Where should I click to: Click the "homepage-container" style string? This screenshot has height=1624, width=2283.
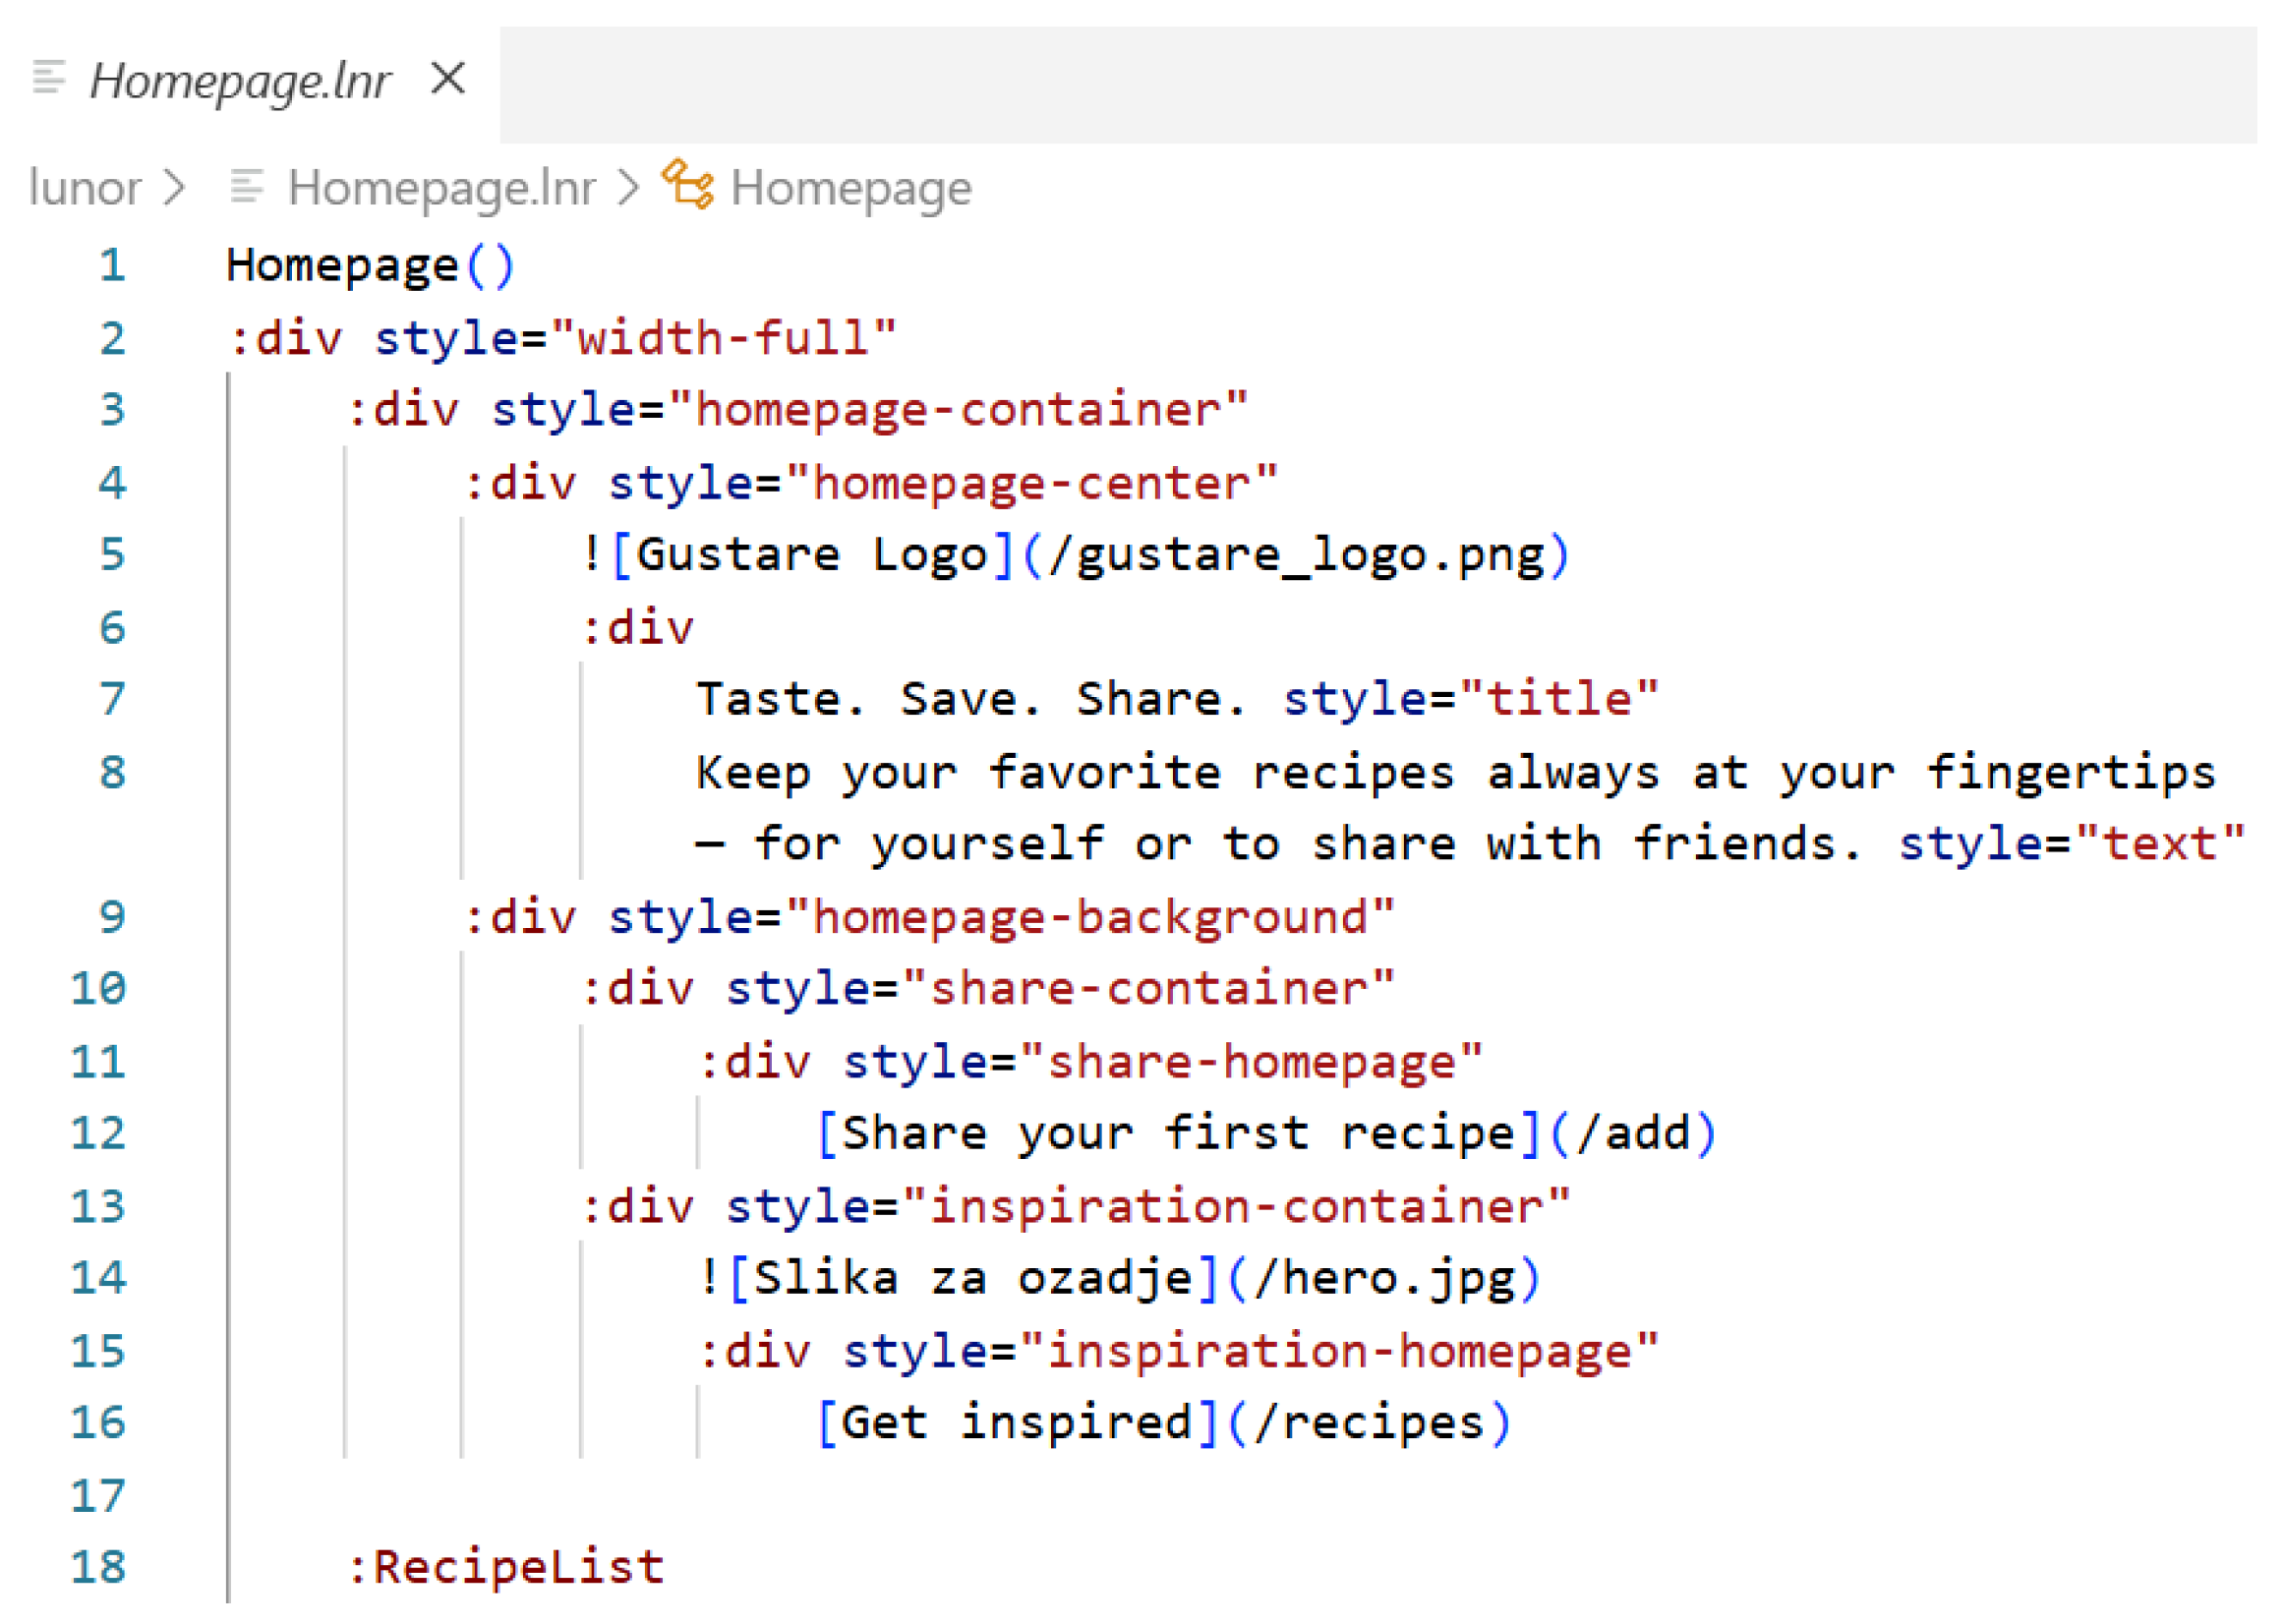[x=958, y=410]
